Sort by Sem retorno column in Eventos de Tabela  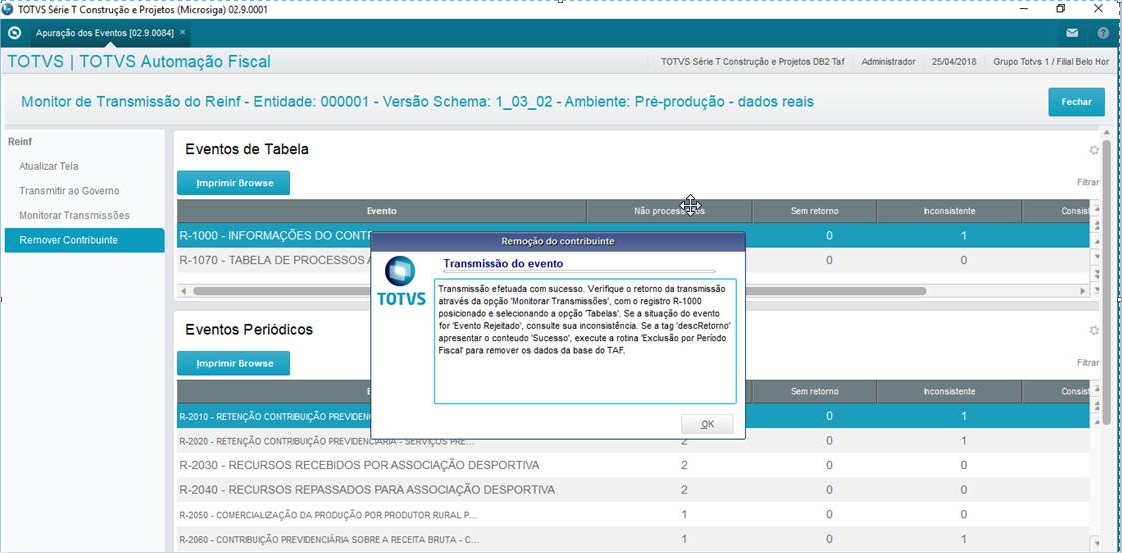click(x=814, y=211)
